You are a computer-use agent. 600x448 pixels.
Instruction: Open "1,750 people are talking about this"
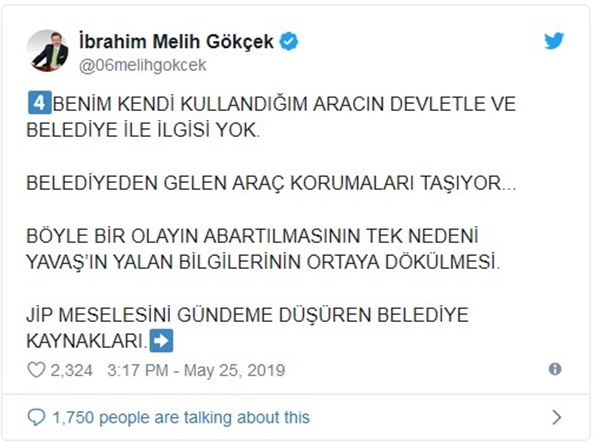coord(181,417)
